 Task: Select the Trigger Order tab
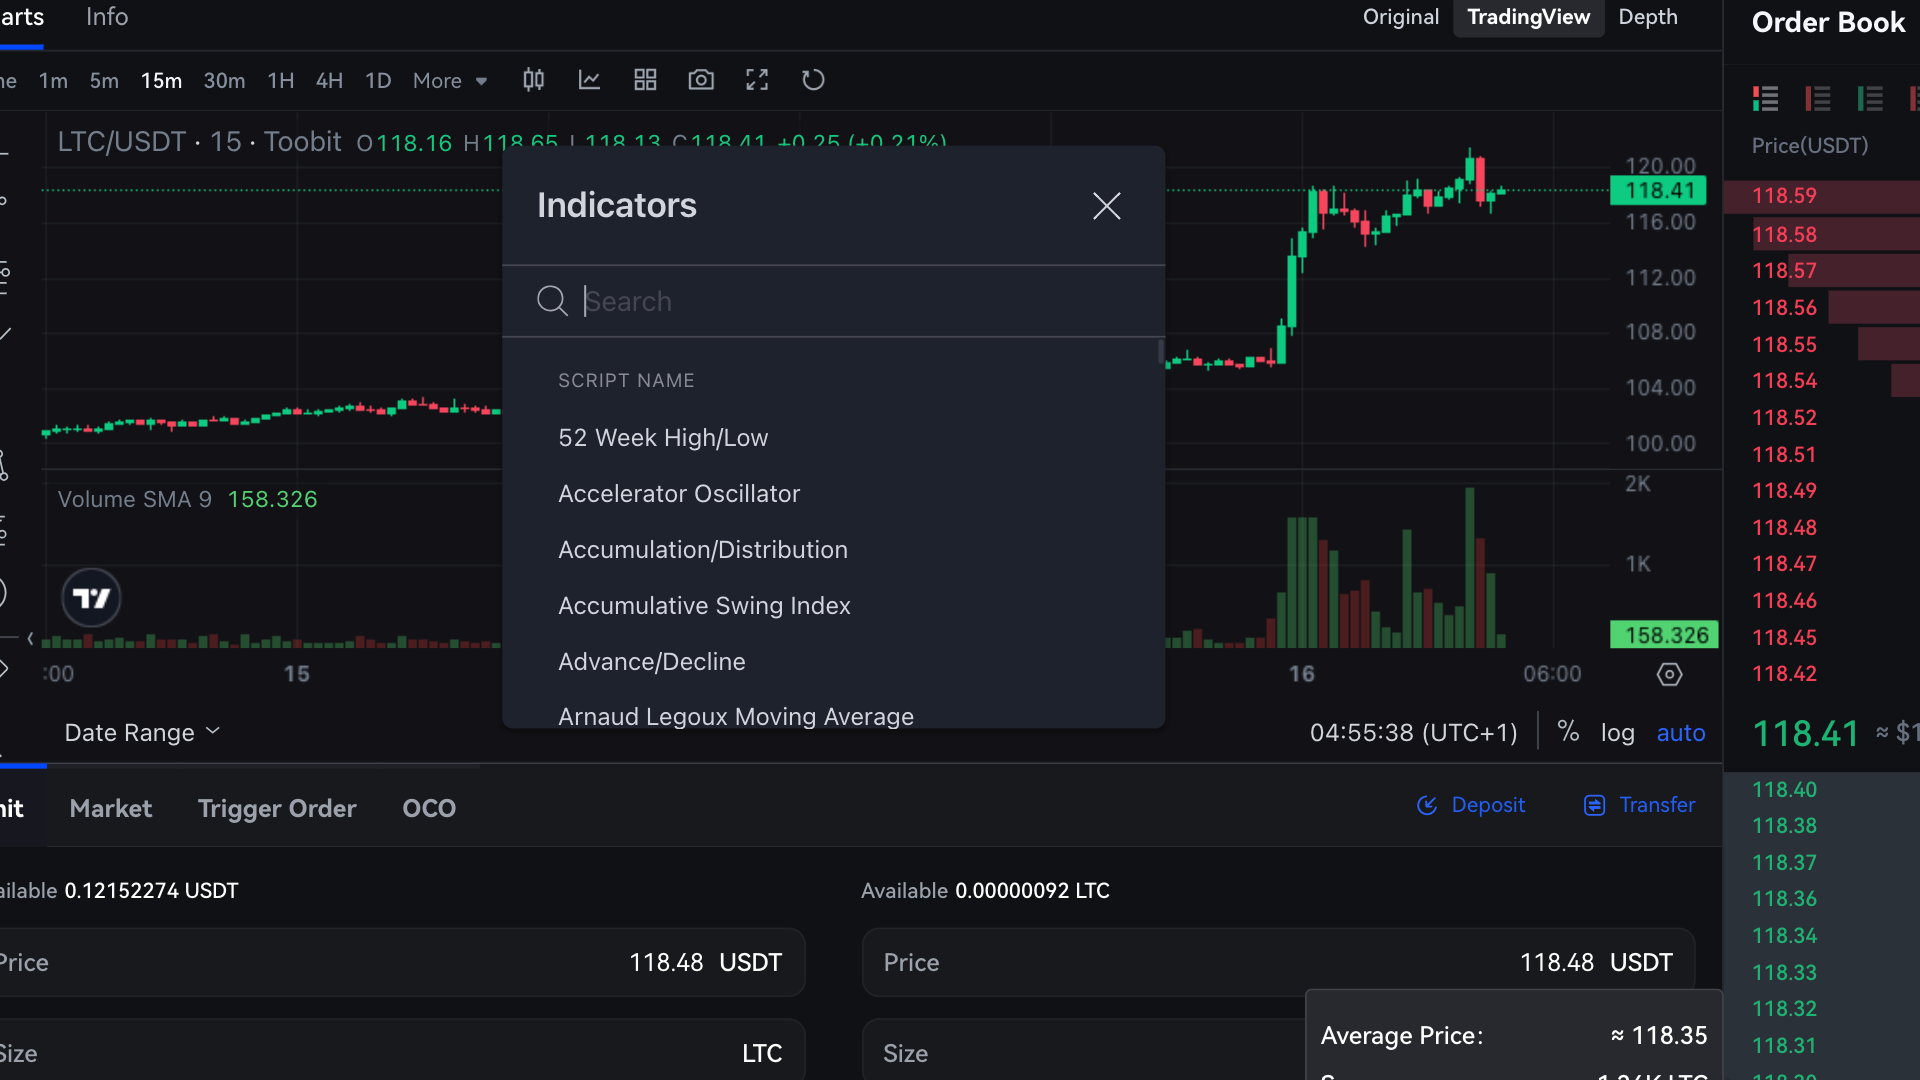277,808
